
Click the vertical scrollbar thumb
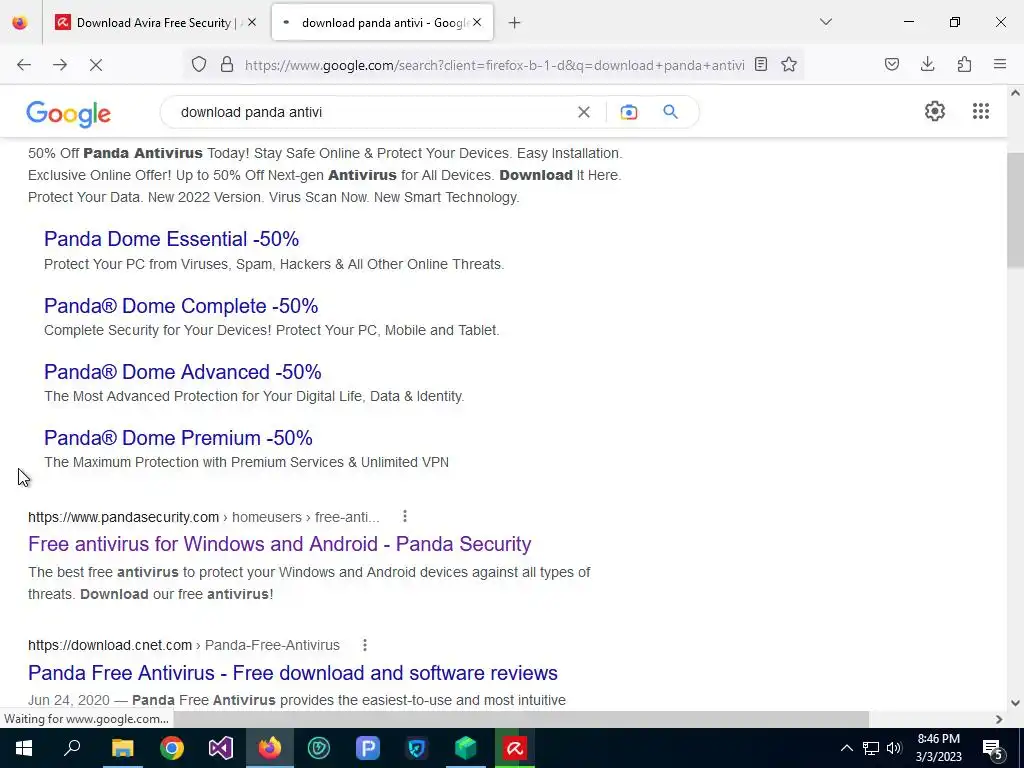click(1015, 210)
